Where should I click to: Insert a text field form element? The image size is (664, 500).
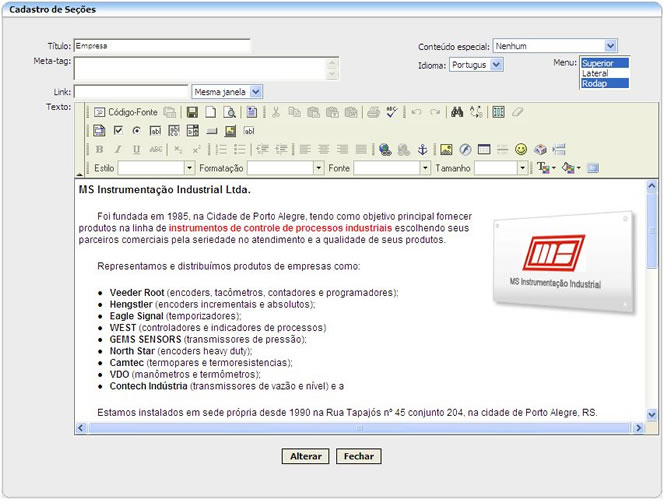[155, 131]
